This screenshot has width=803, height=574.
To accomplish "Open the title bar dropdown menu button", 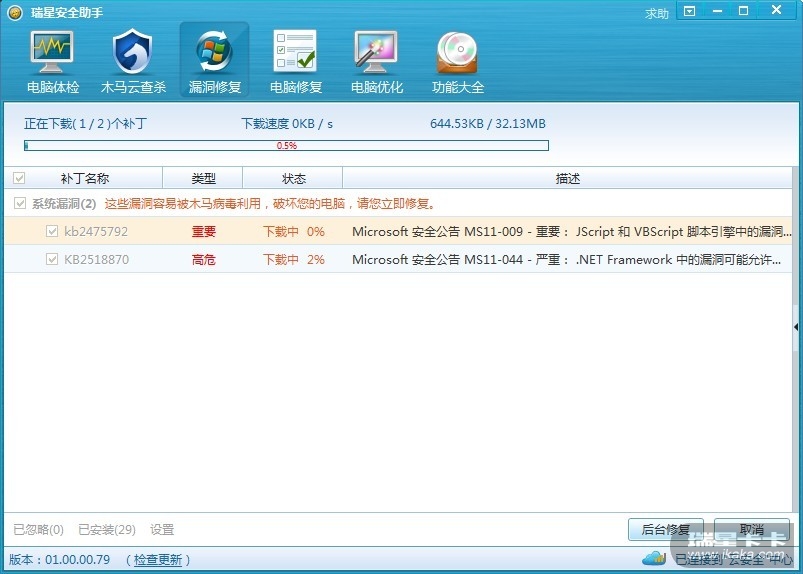I will coord(690,11).
